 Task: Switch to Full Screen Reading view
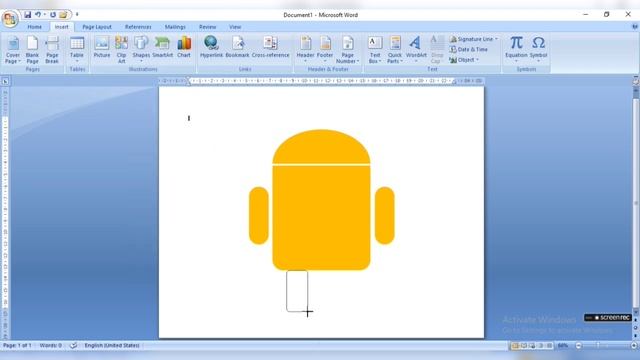(524, 346)
